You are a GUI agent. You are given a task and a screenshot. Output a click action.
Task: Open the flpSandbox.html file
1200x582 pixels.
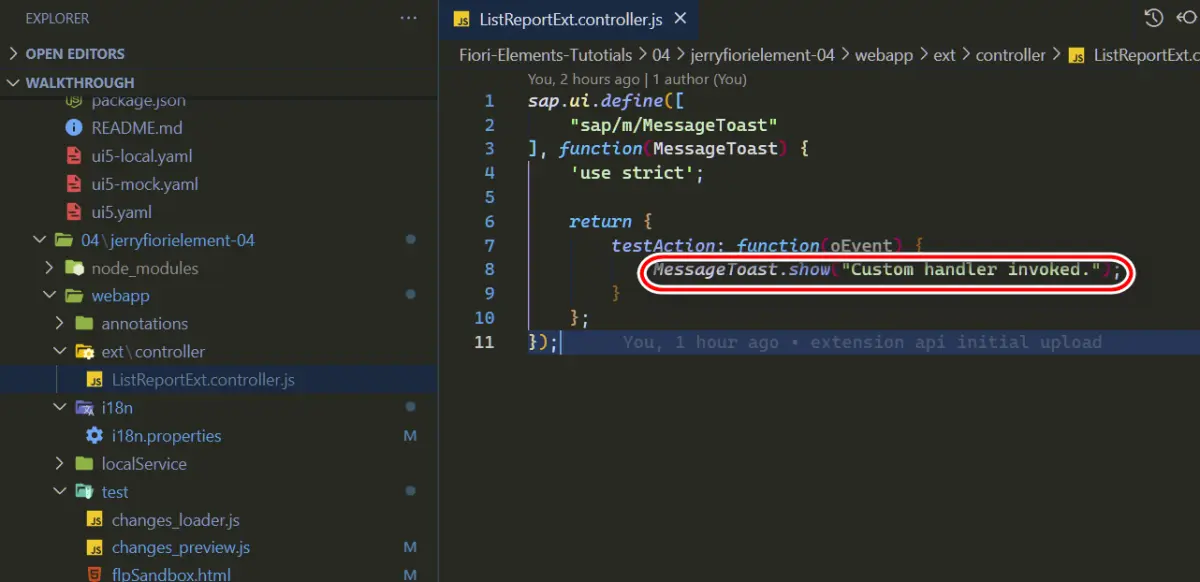pos(171,575)
